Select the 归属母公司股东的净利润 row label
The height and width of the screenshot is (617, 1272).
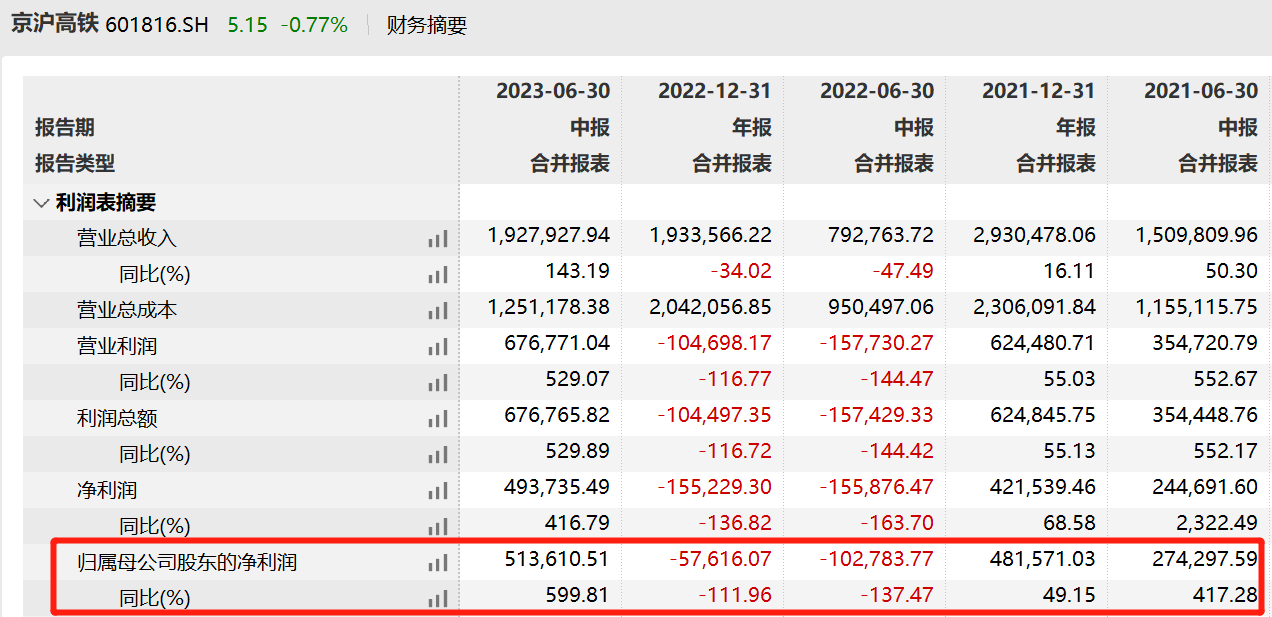(187, 562)
